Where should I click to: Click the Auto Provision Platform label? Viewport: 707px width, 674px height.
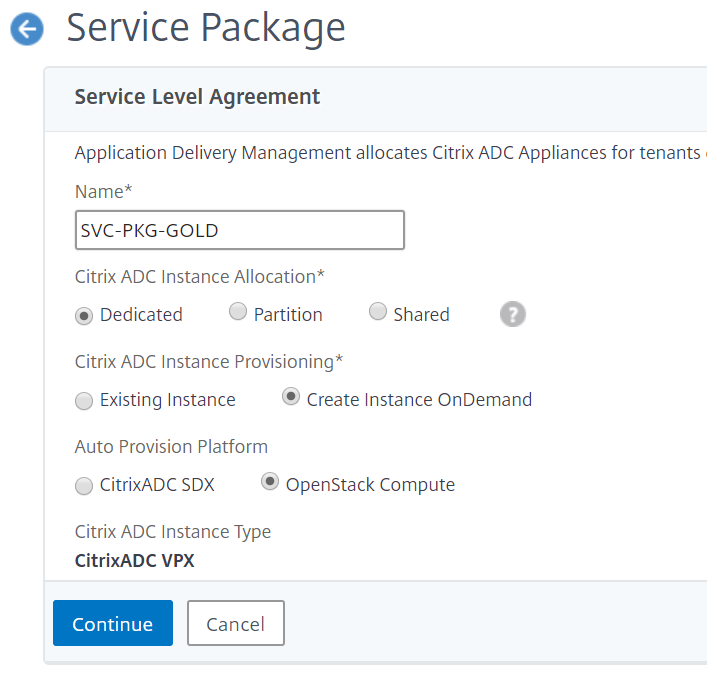click(x=171, y=447)
